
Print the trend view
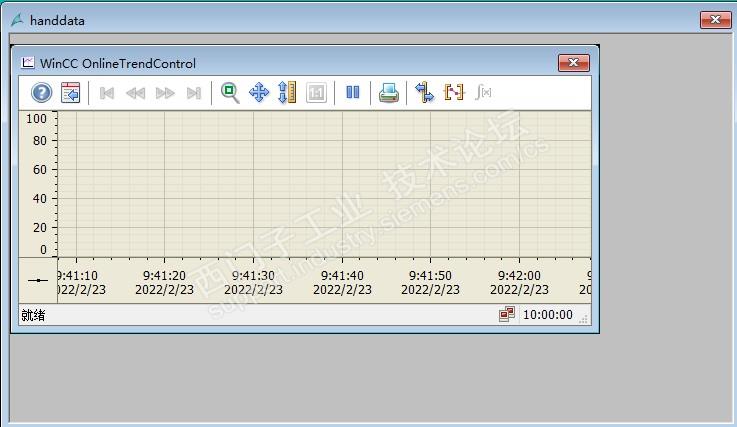click(x=389, y=93)
